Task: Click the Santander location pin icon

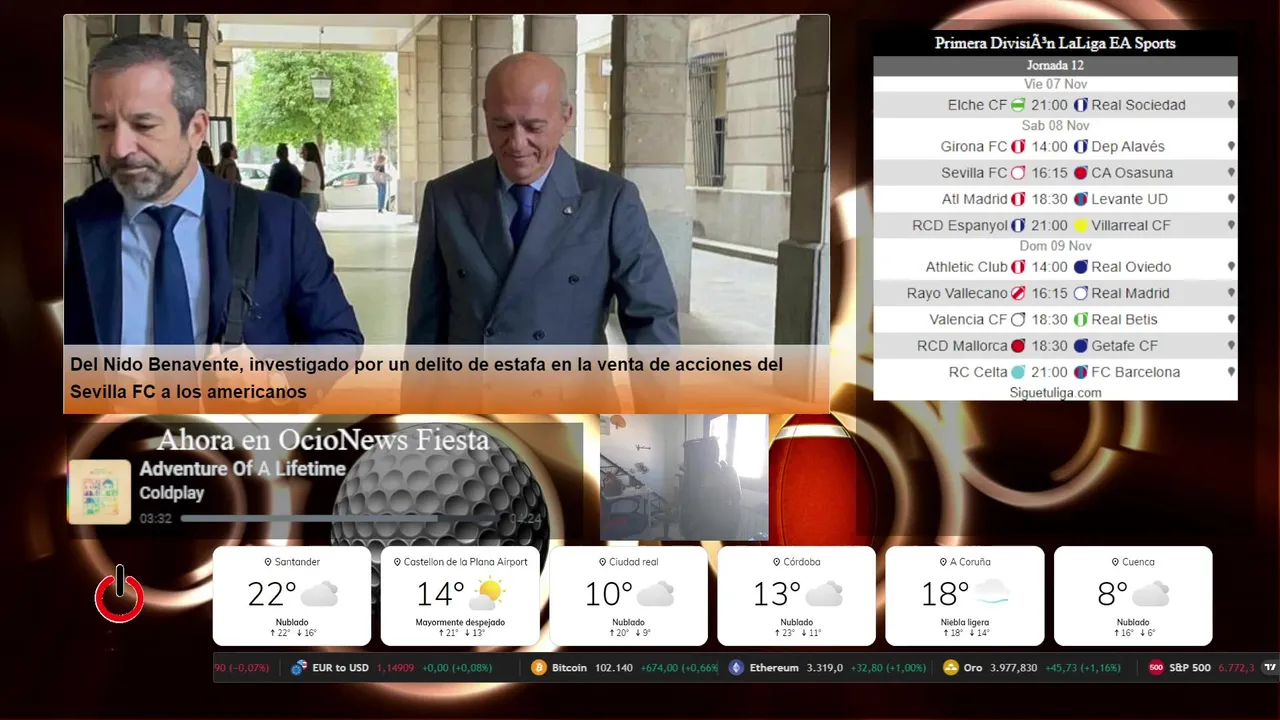Action: pos(268,562)
